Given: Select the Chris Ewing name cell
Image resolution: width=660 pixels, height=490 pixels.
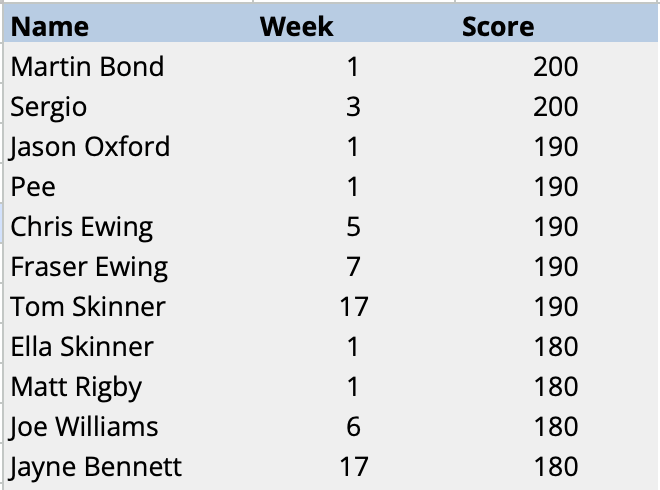Looking at the screenshot, I should (x=82, y=227).
